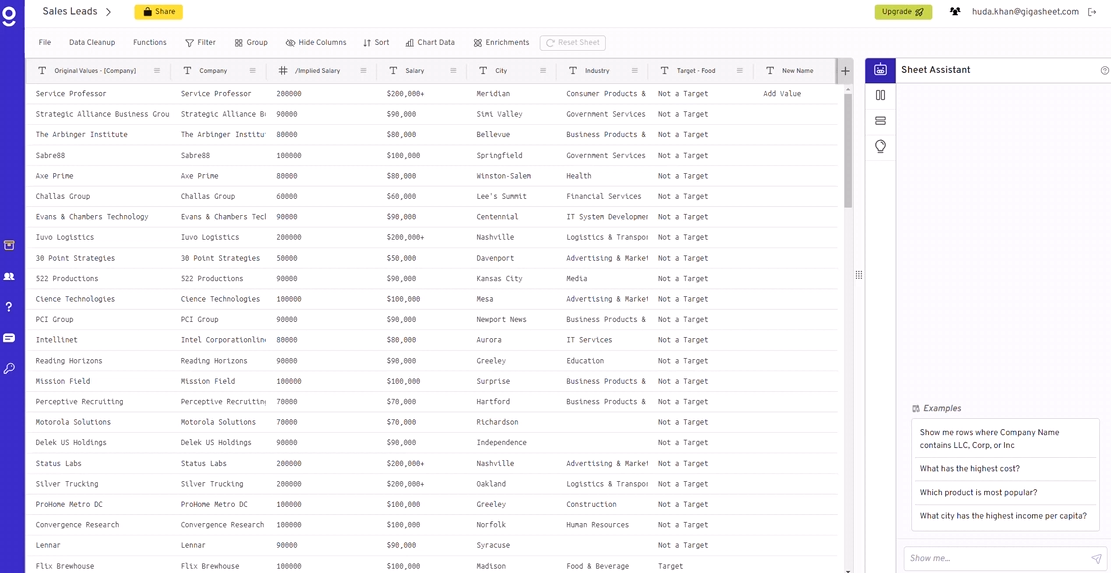Click the yellow Share button
The height and width of the screenshot is (573, 1111).
coord(159,12)
